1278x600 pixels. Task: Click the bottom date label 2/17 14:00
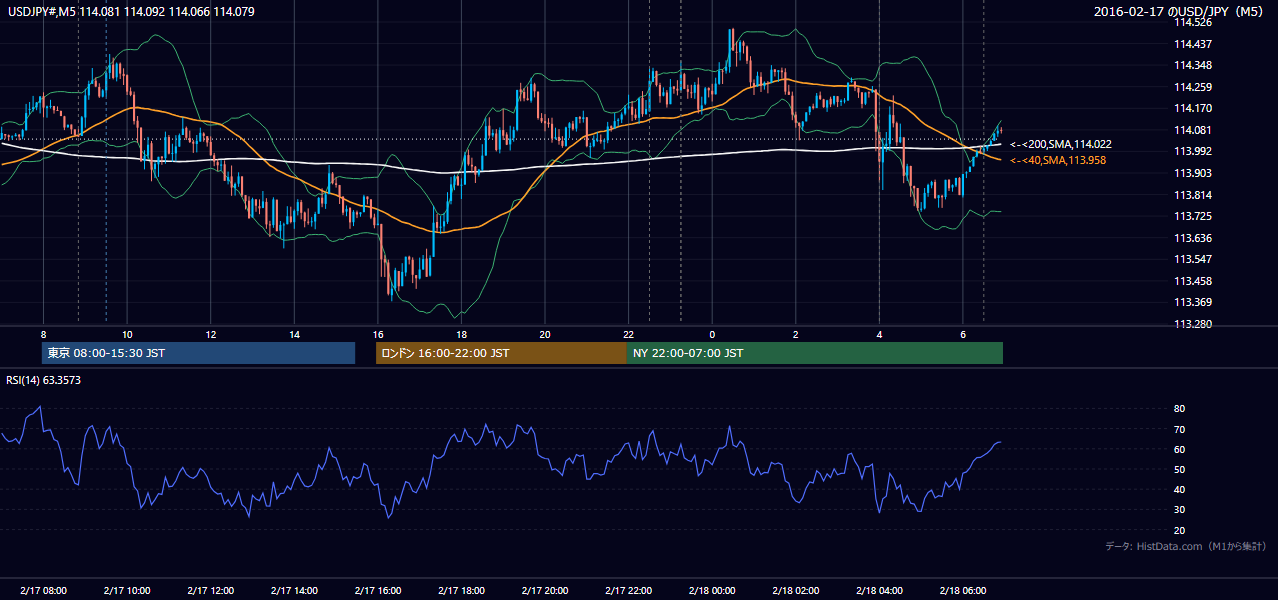(x=294, y=590)
